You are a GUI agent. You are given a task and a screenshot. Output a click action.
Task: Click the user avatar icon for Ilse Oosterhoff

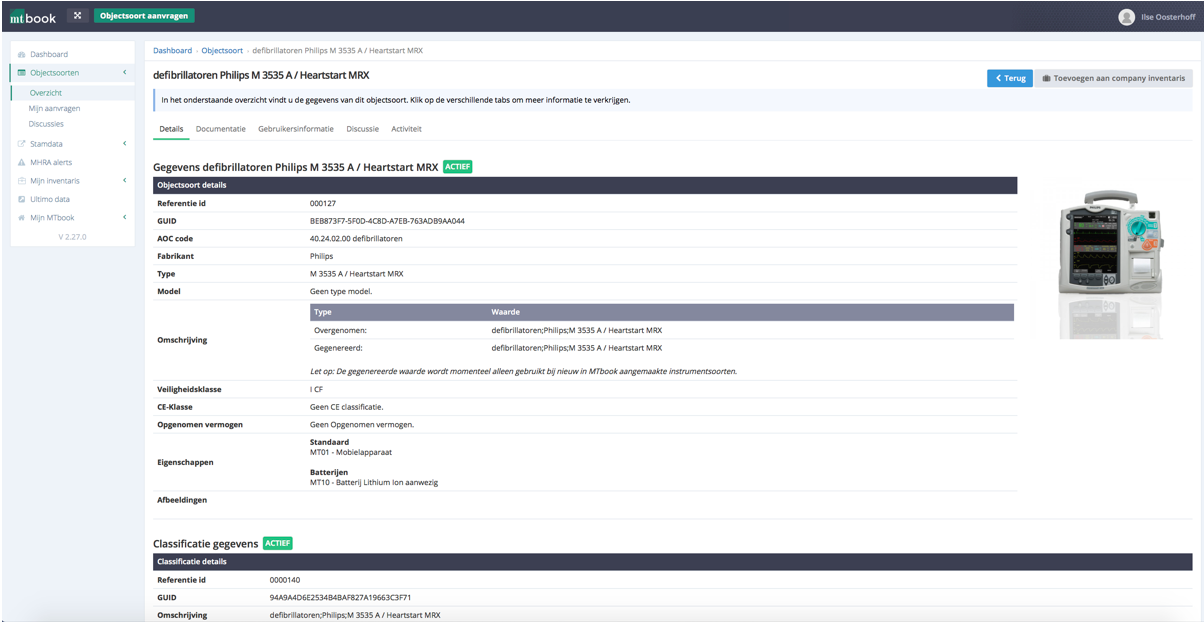(1127, 16)
